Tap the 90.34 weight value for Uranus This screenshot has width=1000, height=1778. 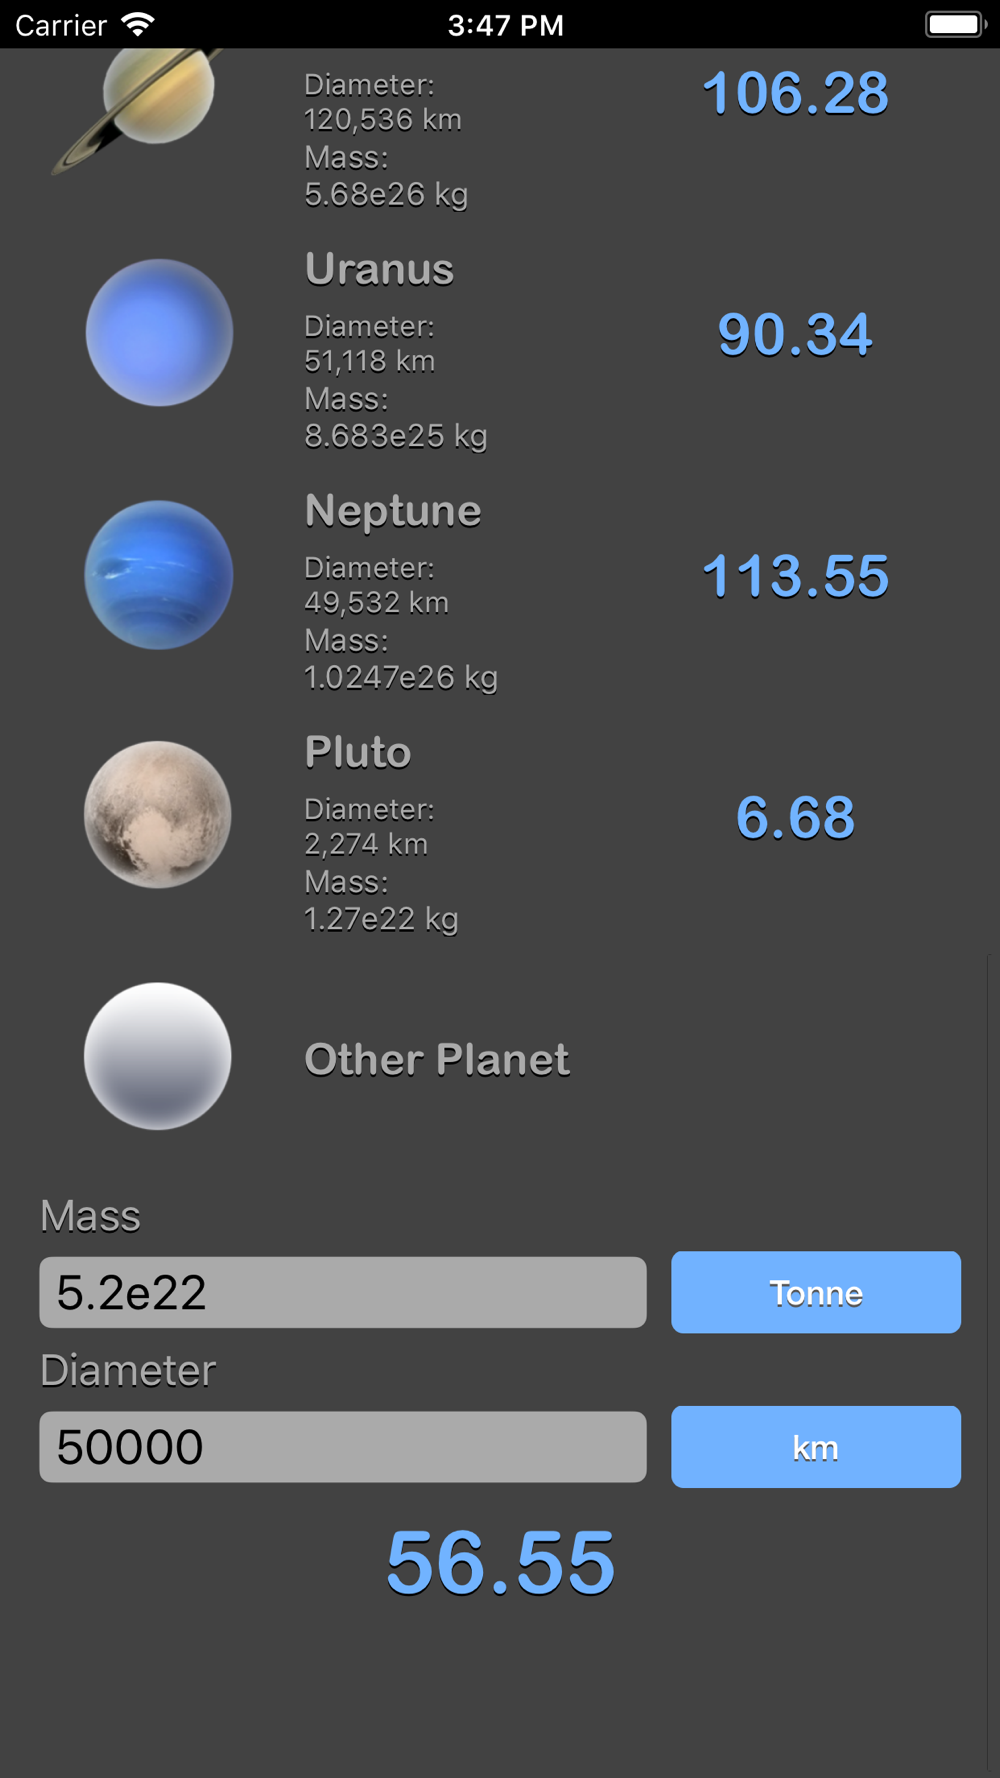coord(795,334)
